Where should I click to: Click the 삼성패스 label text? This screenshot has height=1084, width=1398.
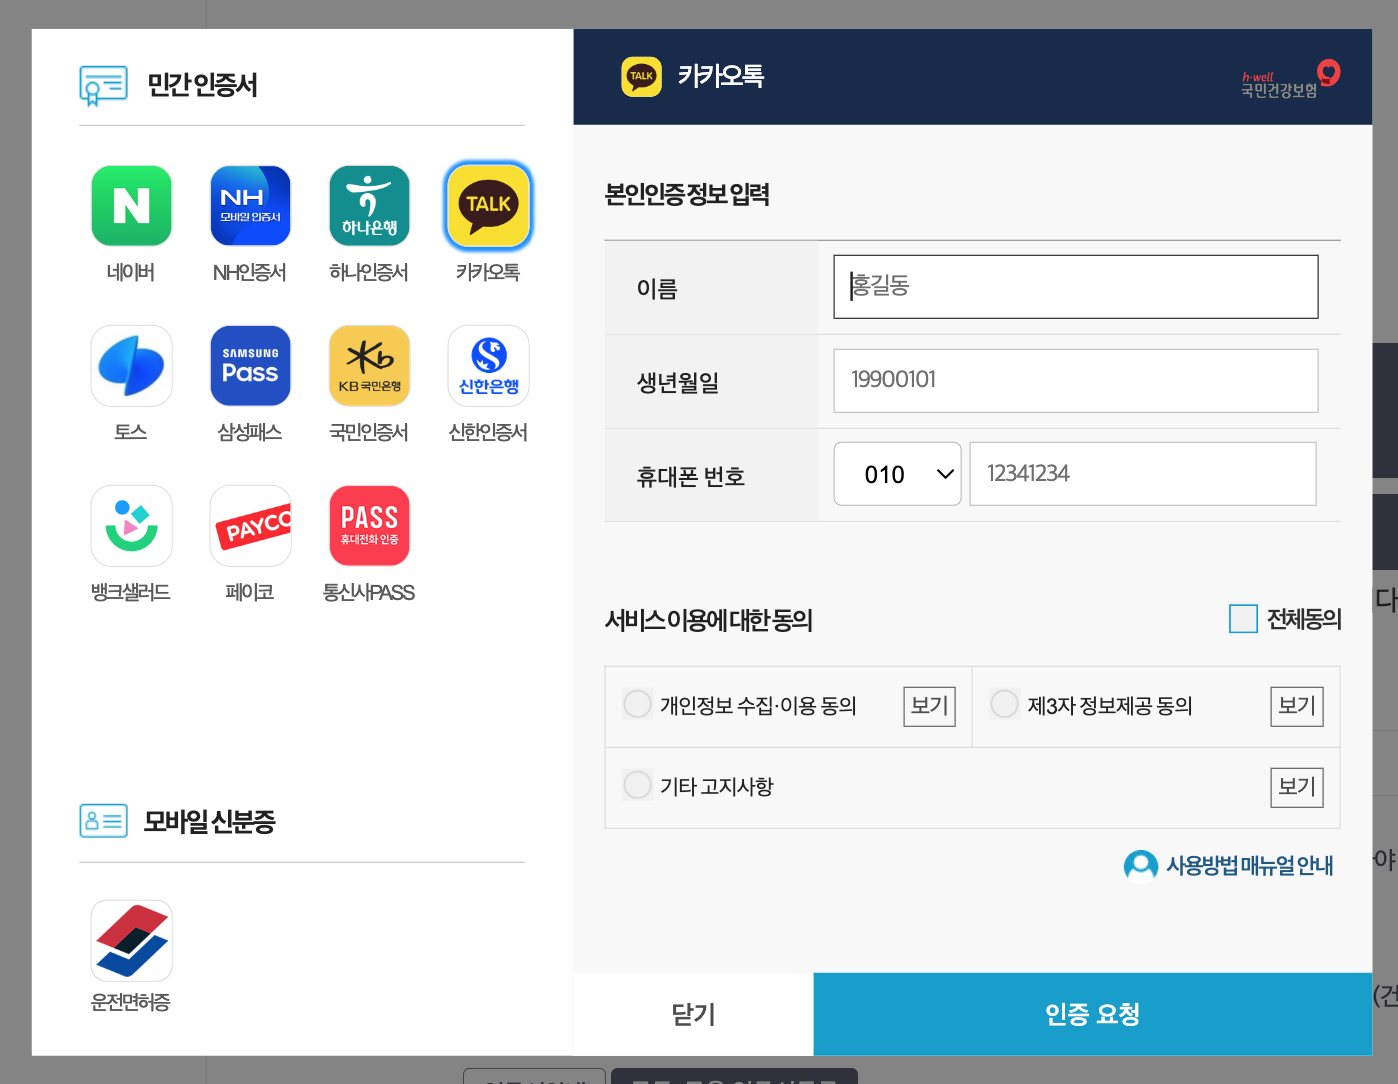point(250,432)
